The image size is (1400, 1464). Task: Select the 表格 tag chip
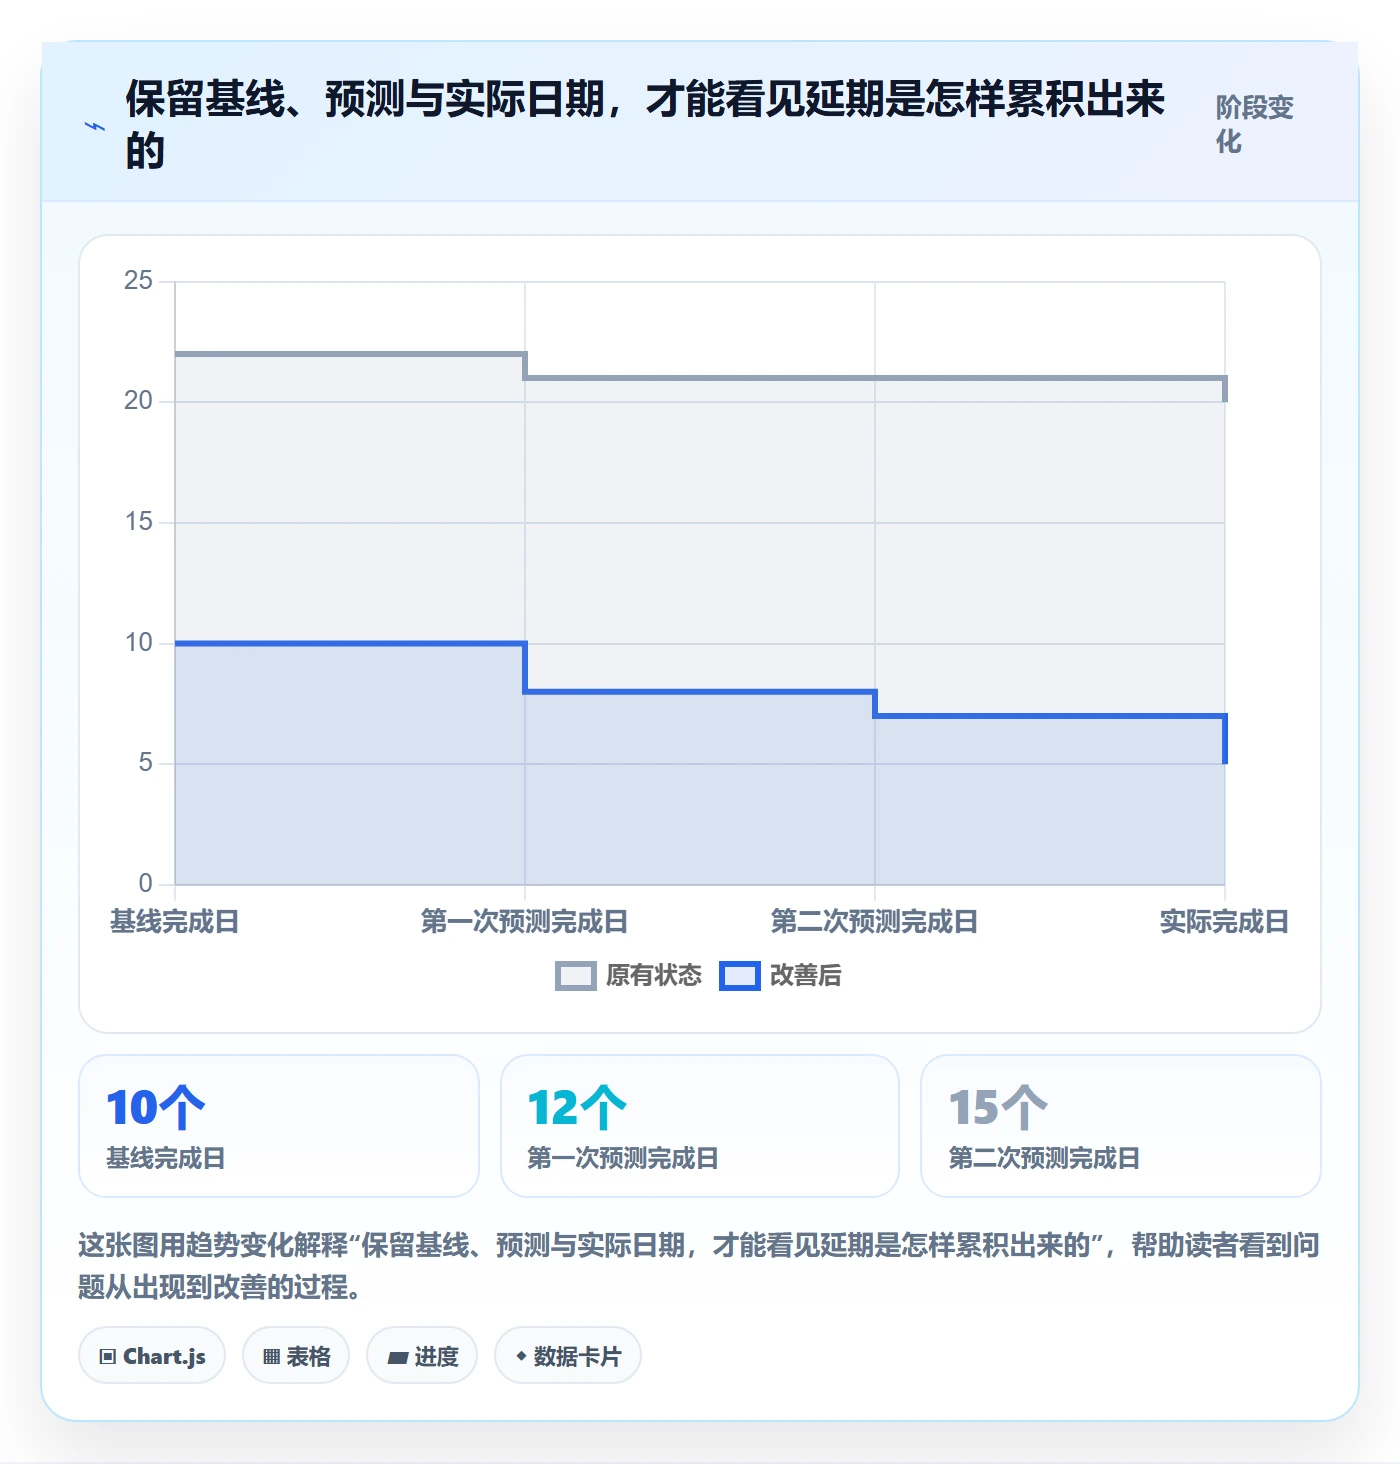296,1356
